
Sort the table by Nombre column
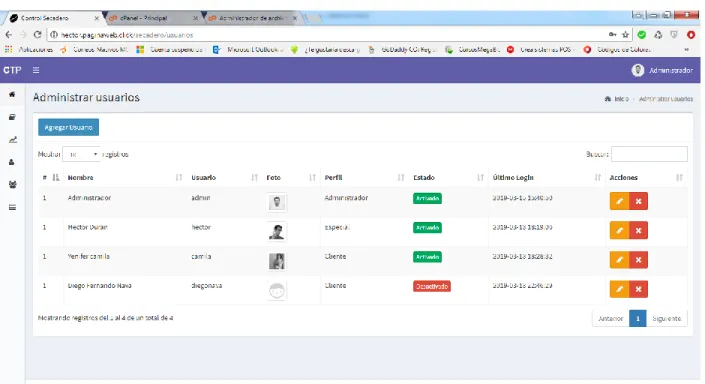tap(80, 178)
